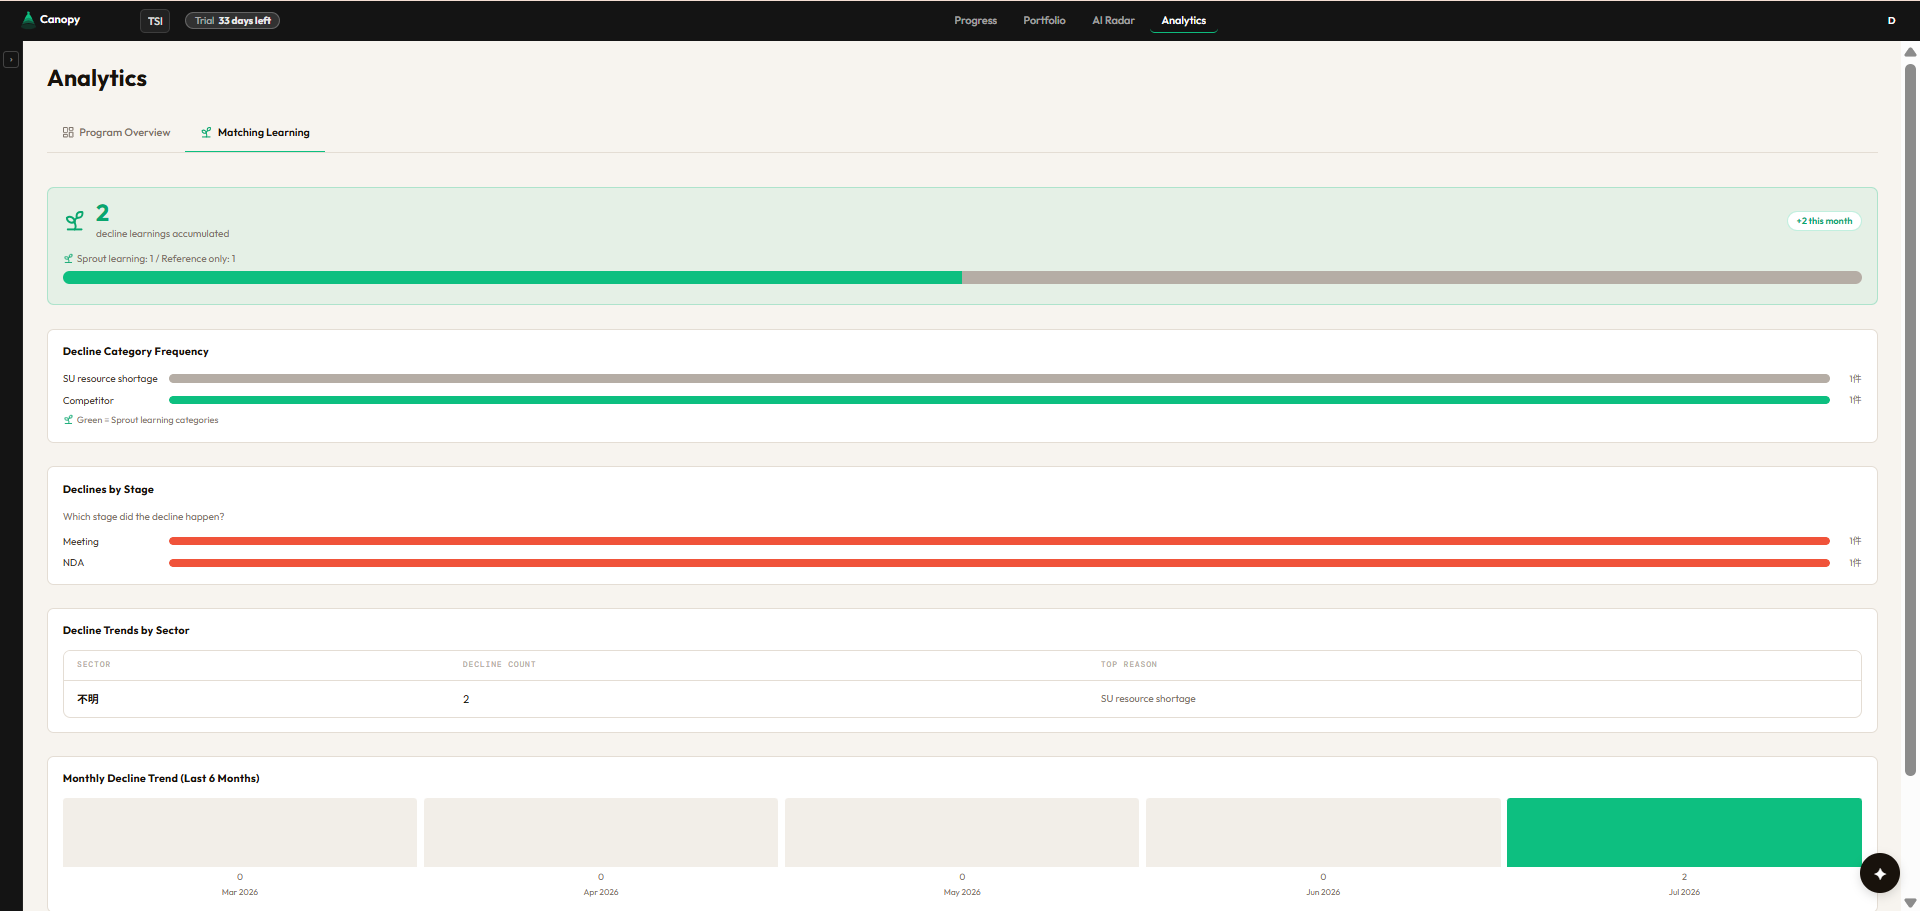The height and width of the screenshot is (911, 1920).
Task: Click the sprout learning versus reference progress bar
Action: click(x=962, y=278)
